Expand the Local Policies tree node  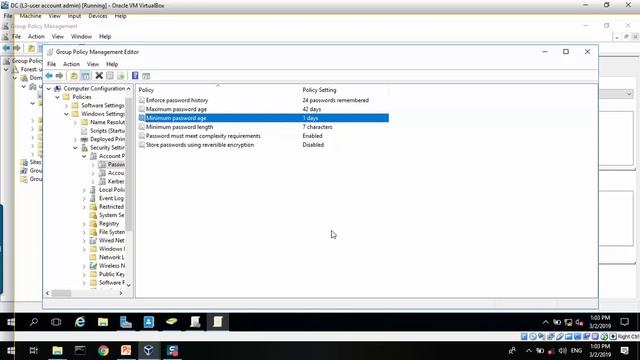(84, 190)
